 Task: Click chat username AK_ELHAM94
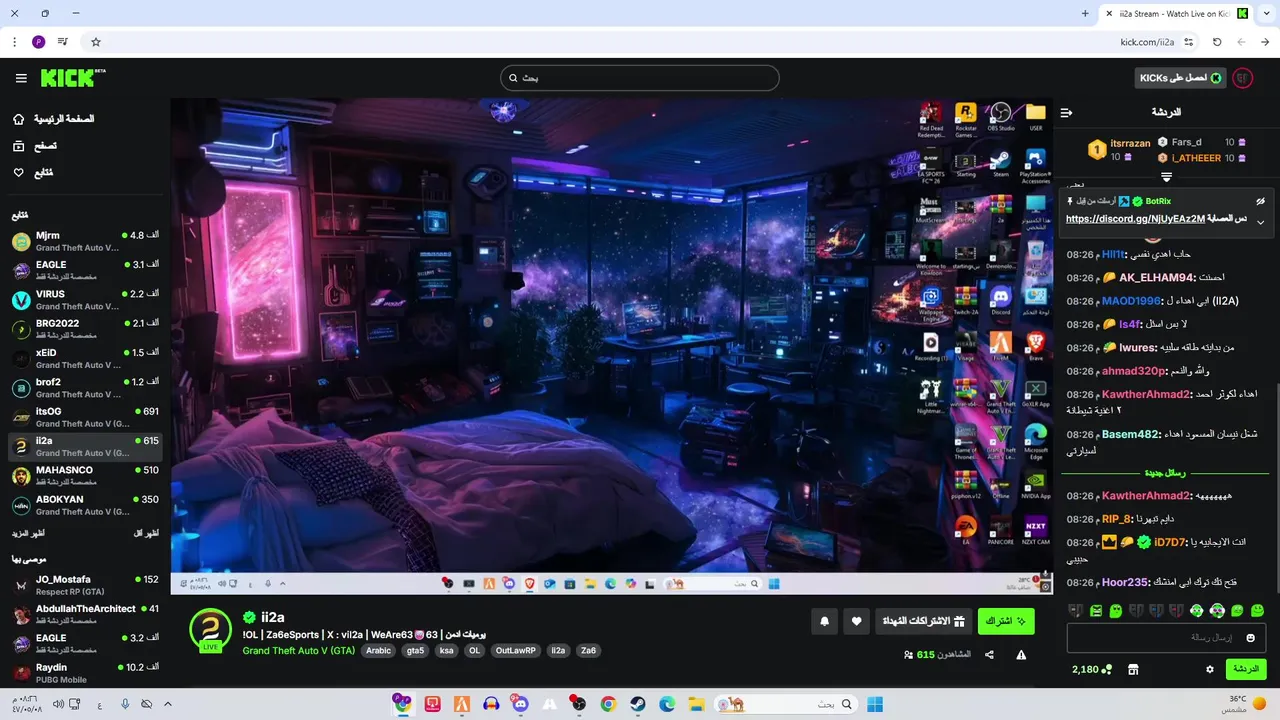[1157, 277]
